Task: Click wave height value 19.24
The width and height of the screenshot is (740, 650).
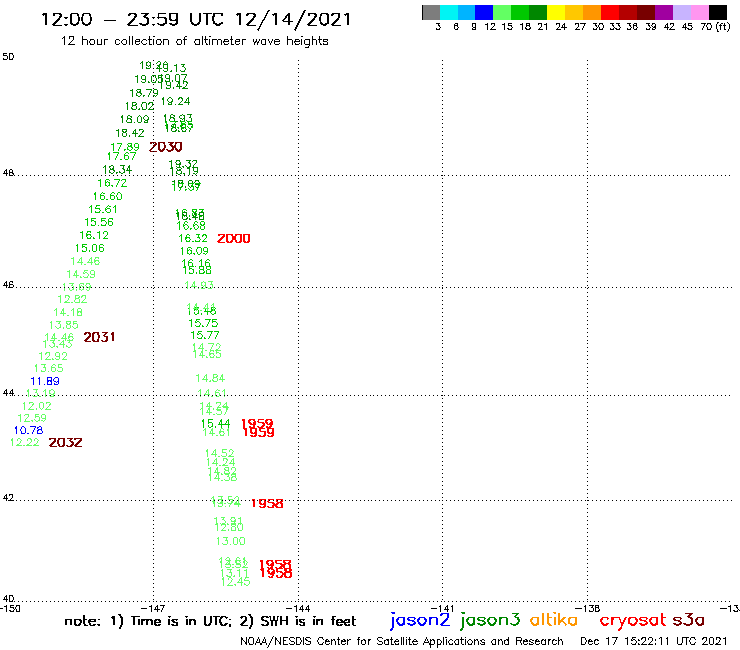Action: pyautogui.click(x=176, y=101)
